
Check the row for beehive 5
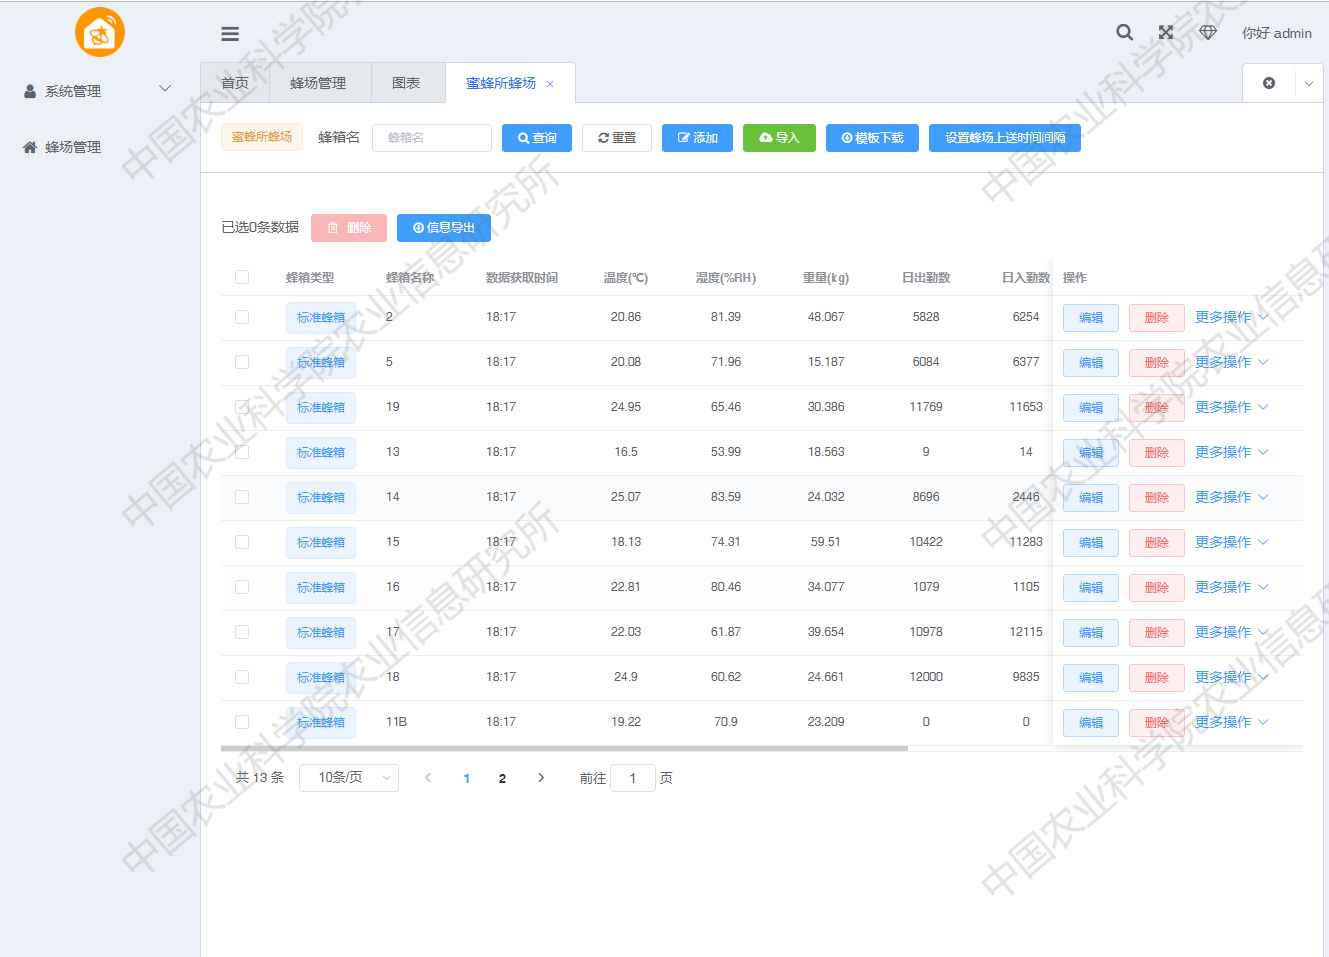pos(242,362)
